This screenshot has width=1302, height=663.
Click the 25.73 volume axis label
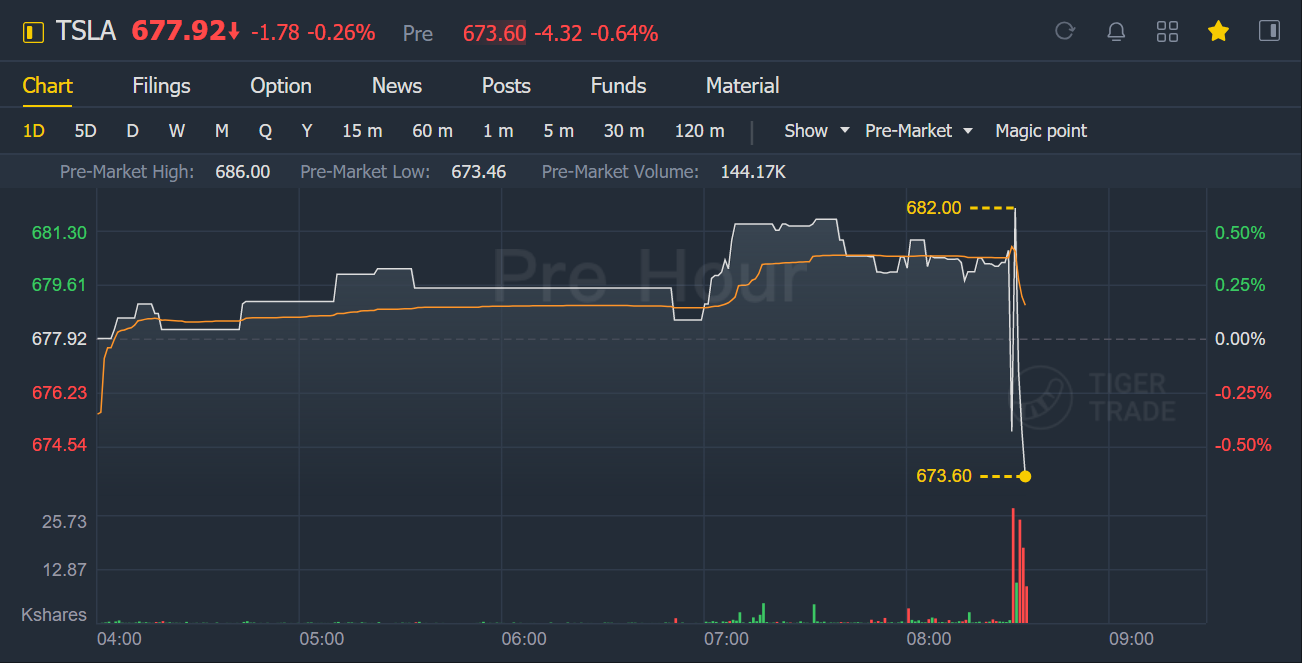(x=63, y=521)
